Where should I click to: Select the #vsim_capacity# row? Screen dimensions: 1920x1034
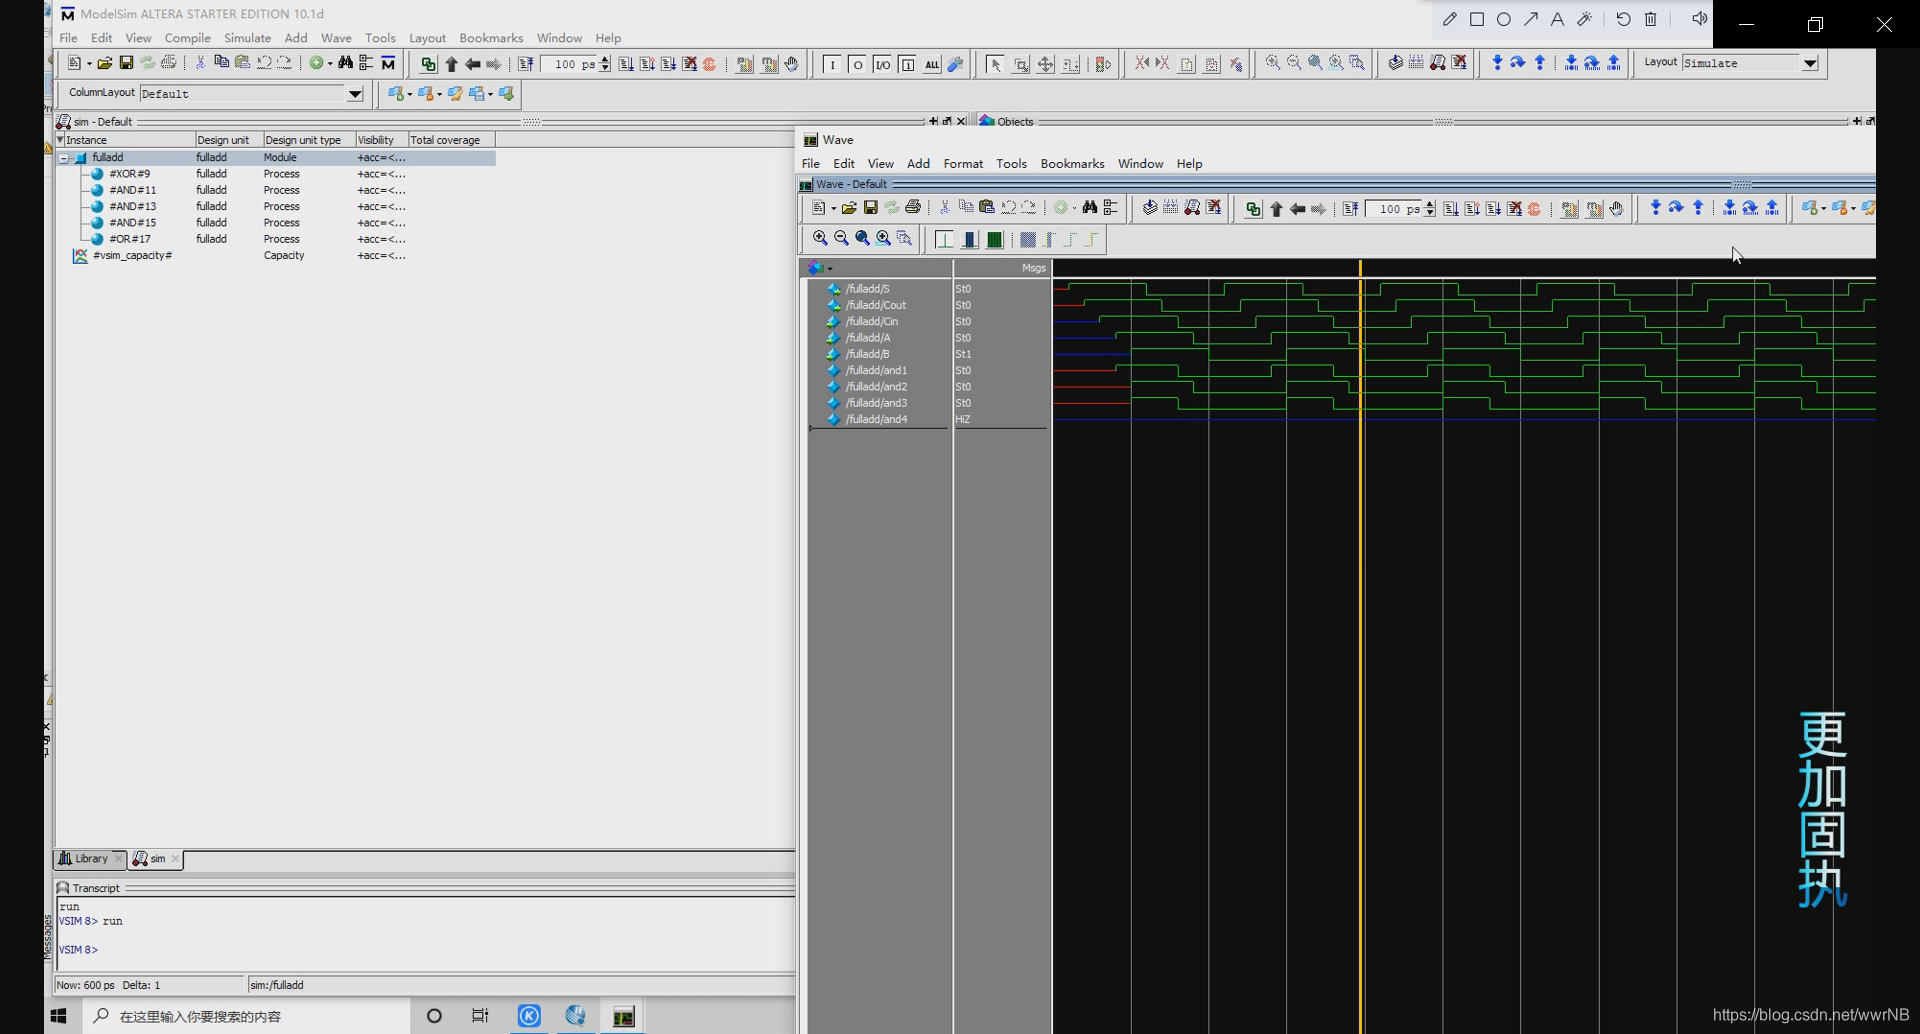click(x=275, y=256)
